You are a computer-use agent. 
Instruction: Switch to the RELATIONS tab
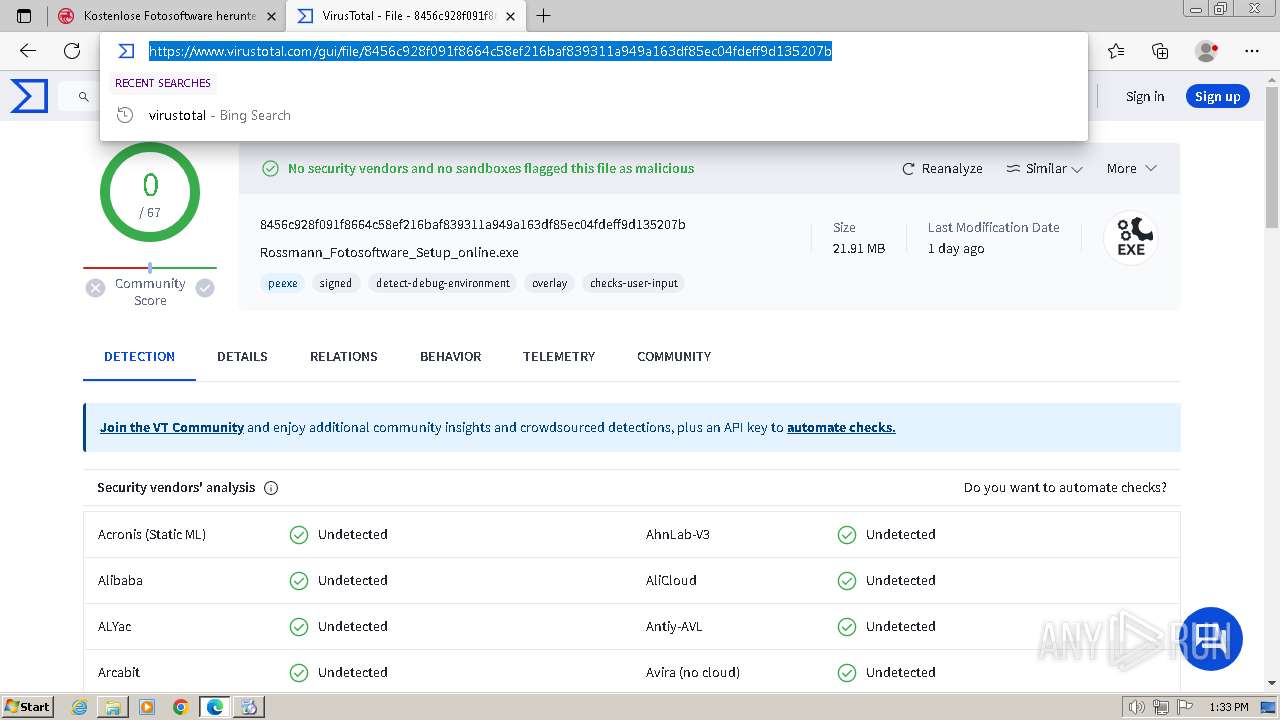pos(344,357)
